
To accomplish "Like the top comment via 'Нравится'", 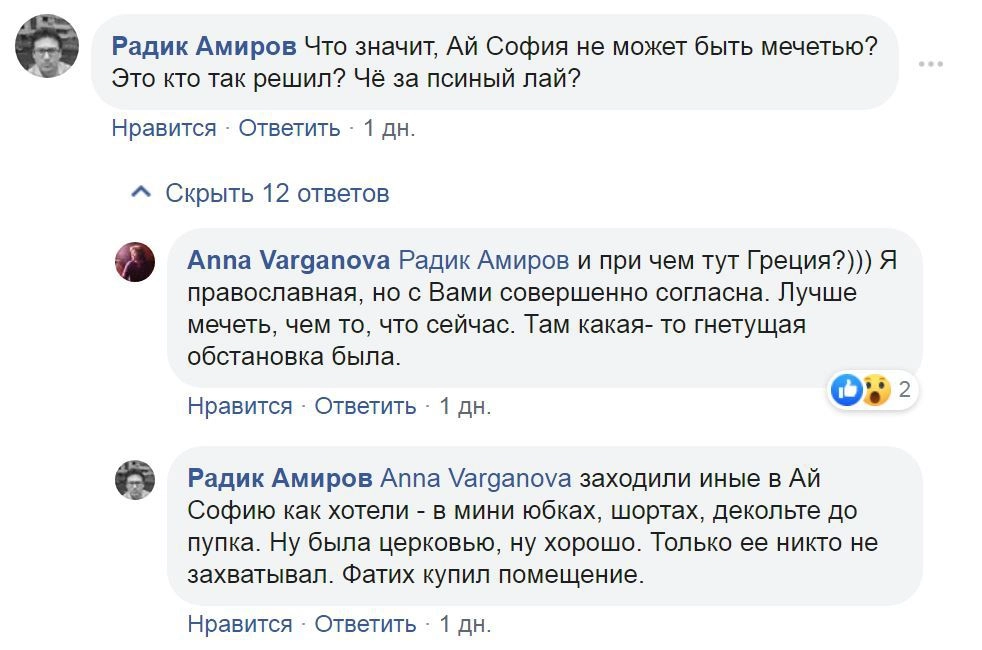I will (164, 128).
